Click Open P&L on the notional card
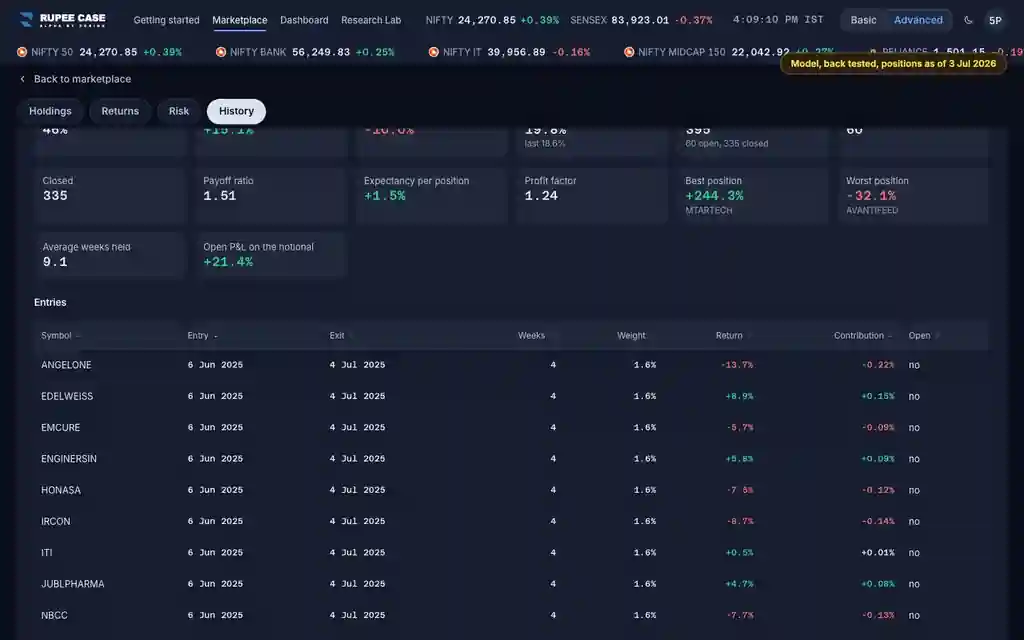This screenshot has width=1024, height=640. (x=270, y=255)
